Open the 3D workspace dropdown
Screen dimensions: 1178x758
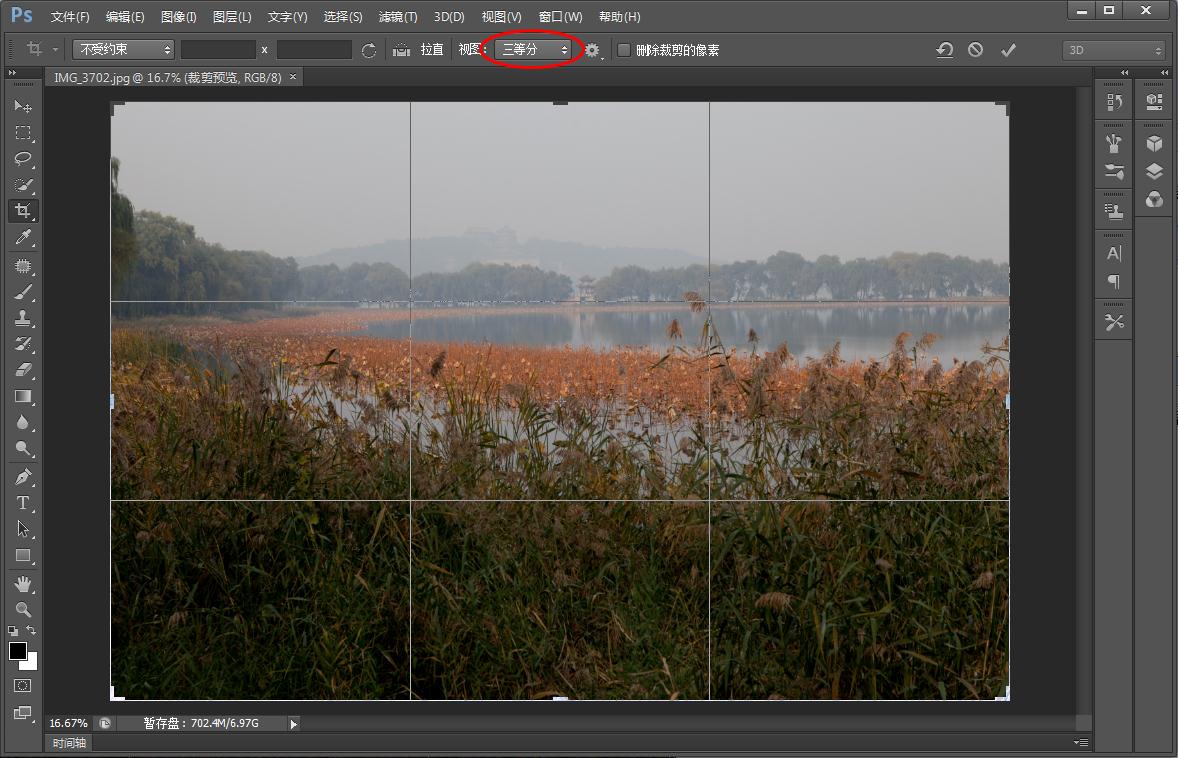point(1114,50)
